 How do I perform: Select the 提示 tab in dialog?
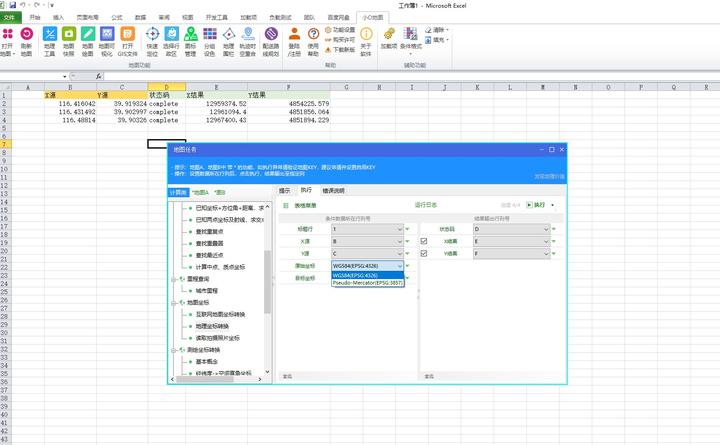[285, 191]
